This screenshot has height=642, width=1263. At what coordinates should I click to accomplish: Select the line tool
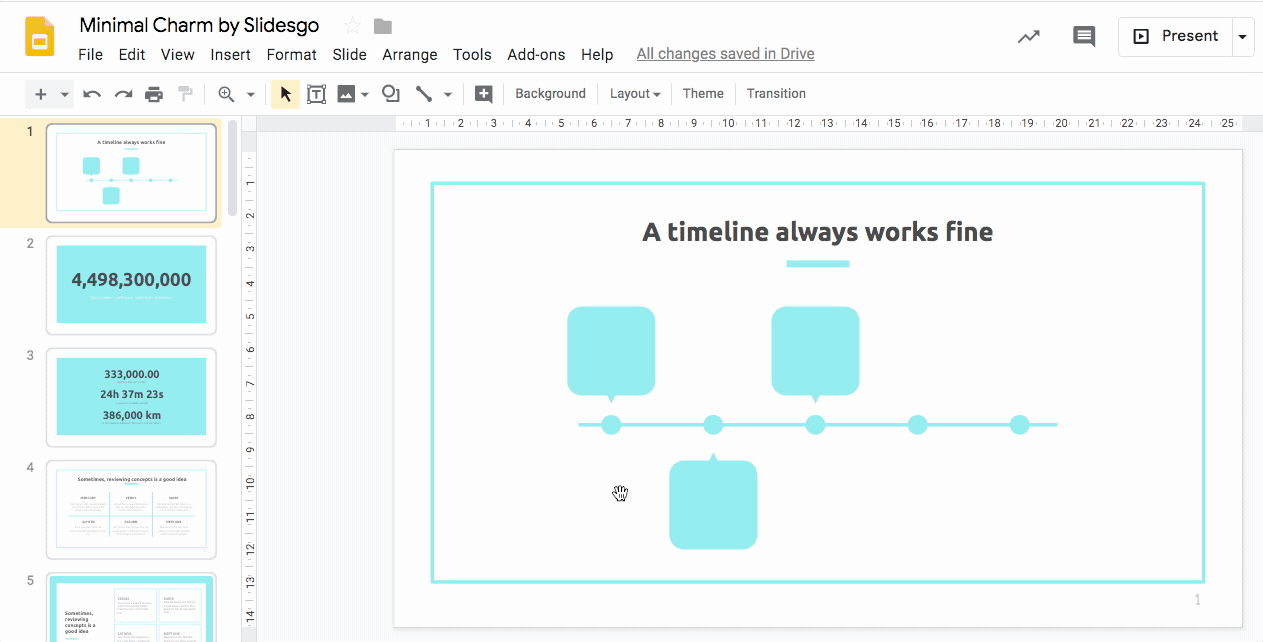424,94
